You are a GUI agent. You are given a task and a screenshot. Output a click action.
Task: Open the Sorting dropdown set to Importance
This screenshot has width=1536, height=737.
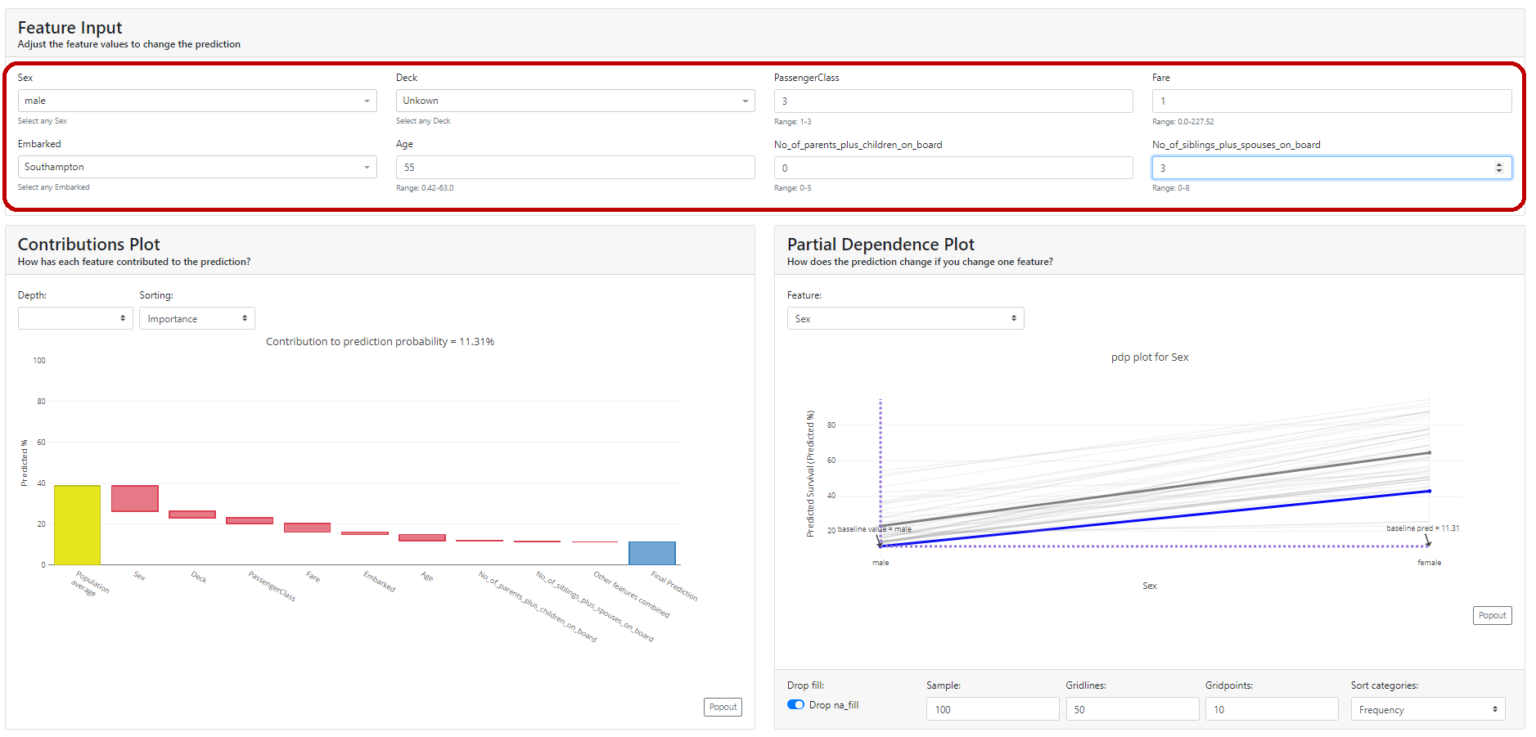pyautogui.click(x=197, y=318)
